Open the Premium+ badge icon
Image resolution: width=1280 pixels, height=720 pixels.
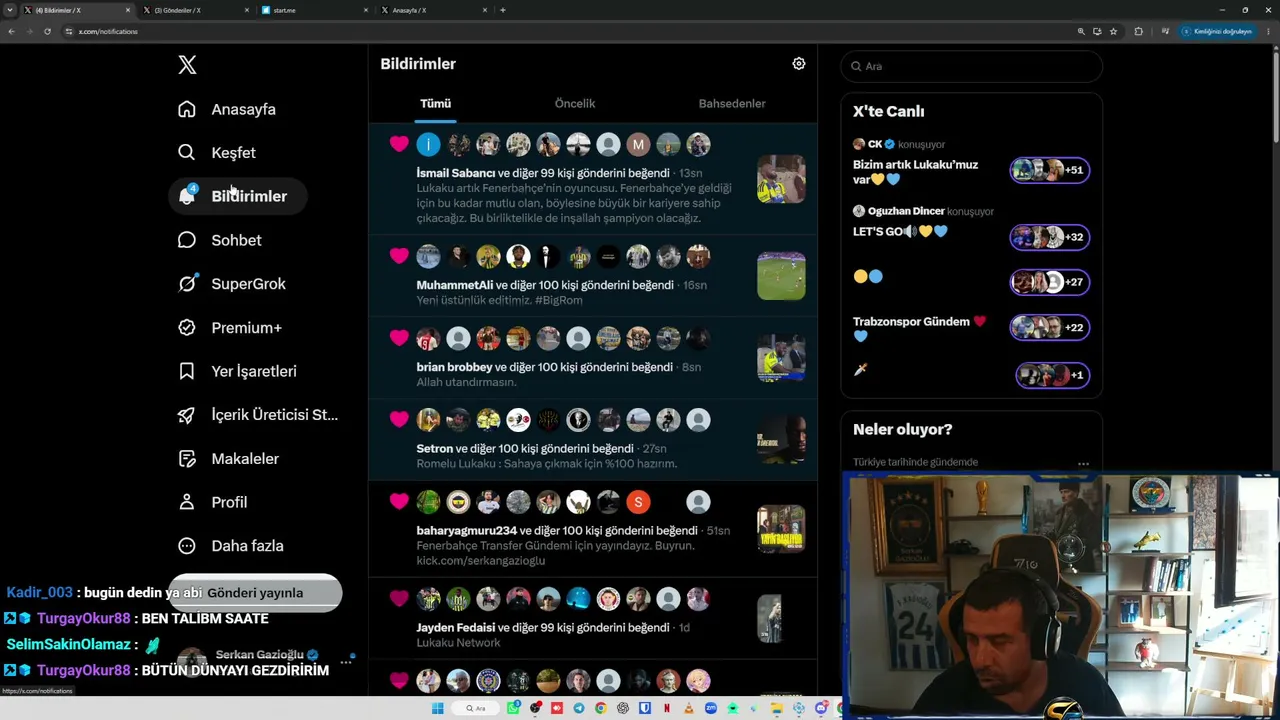(186, 327)
